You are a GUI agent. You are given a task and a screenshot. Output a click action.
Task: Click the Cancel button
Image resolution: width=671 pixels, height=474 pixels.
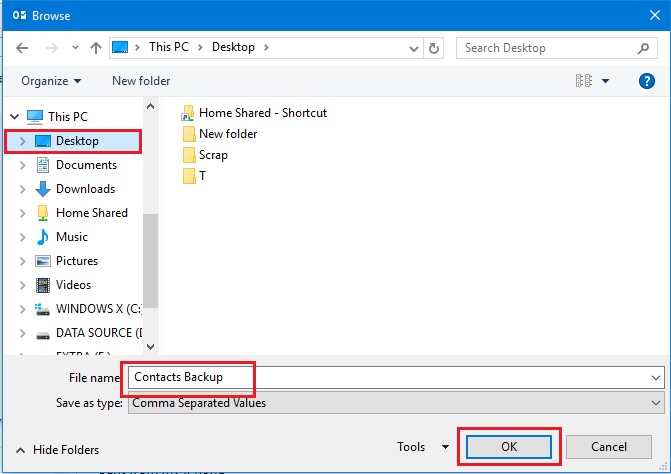tap(608, 447)
